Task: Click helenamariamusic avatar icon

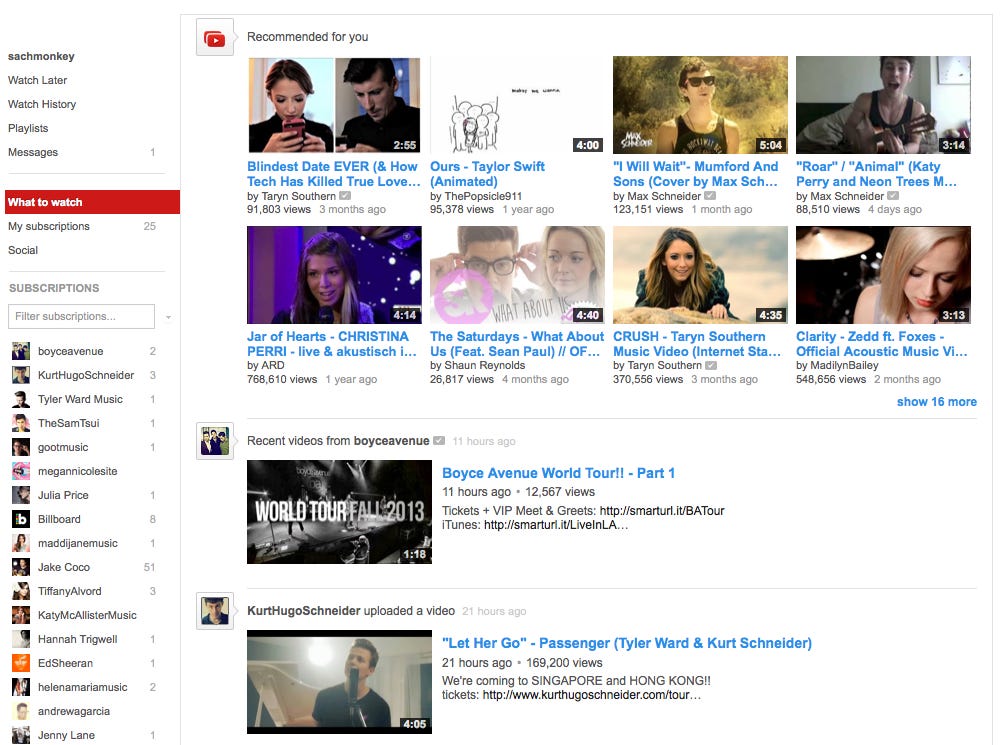Action: tap(21, 687)
